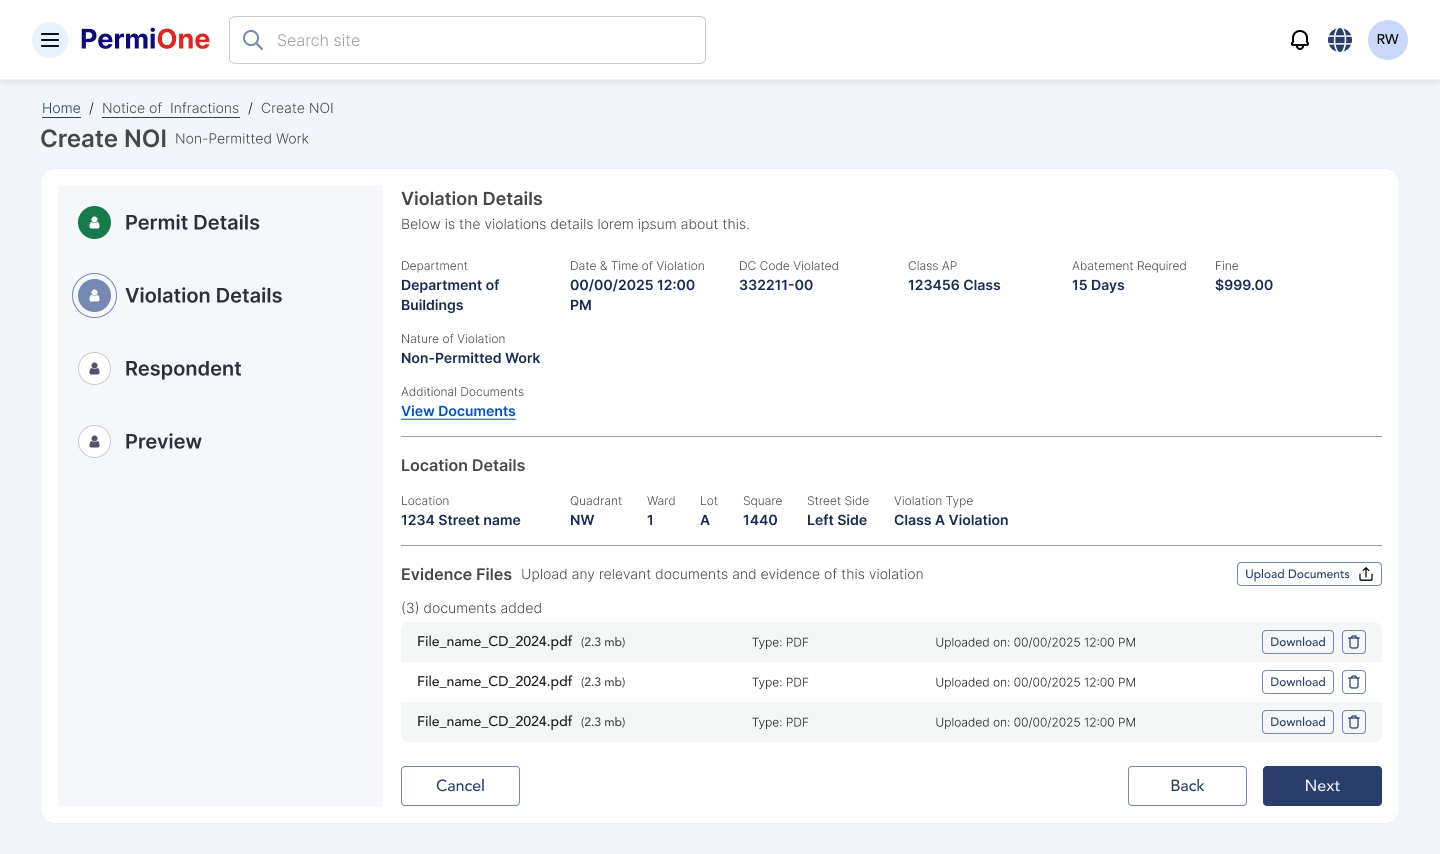Go to the Preview step
Image resolution: width=1440 pixels, height=854 pixels.
[163, 442]
